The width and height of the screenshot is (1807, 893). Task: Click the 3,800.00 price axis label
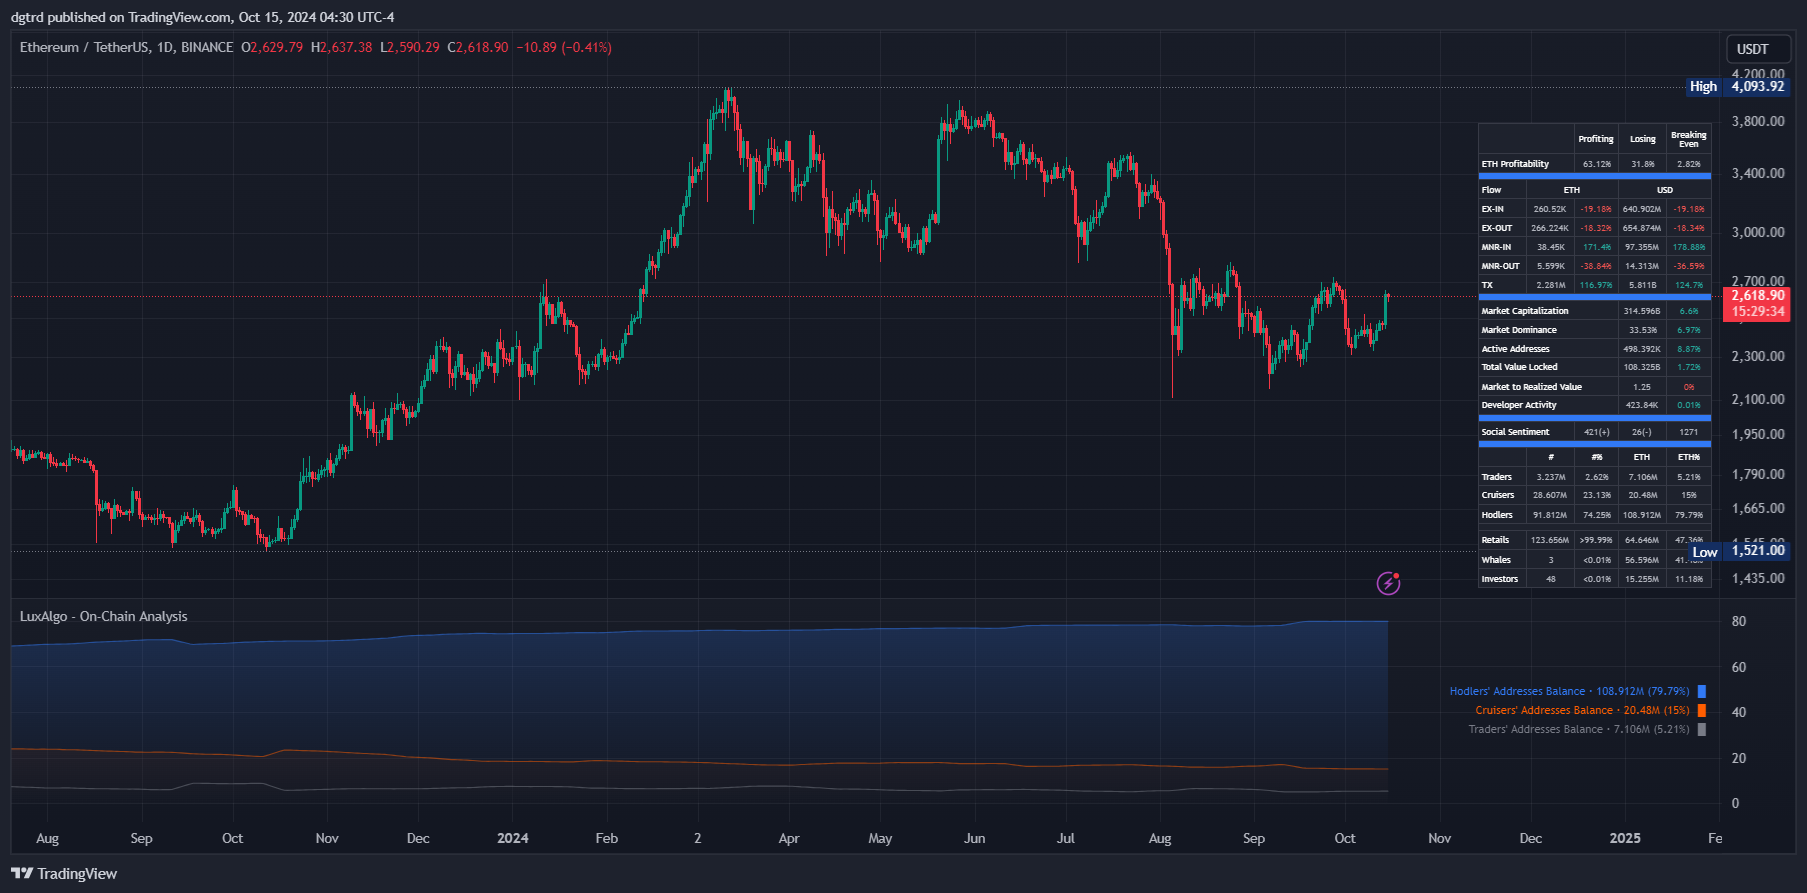[1758, 121]
